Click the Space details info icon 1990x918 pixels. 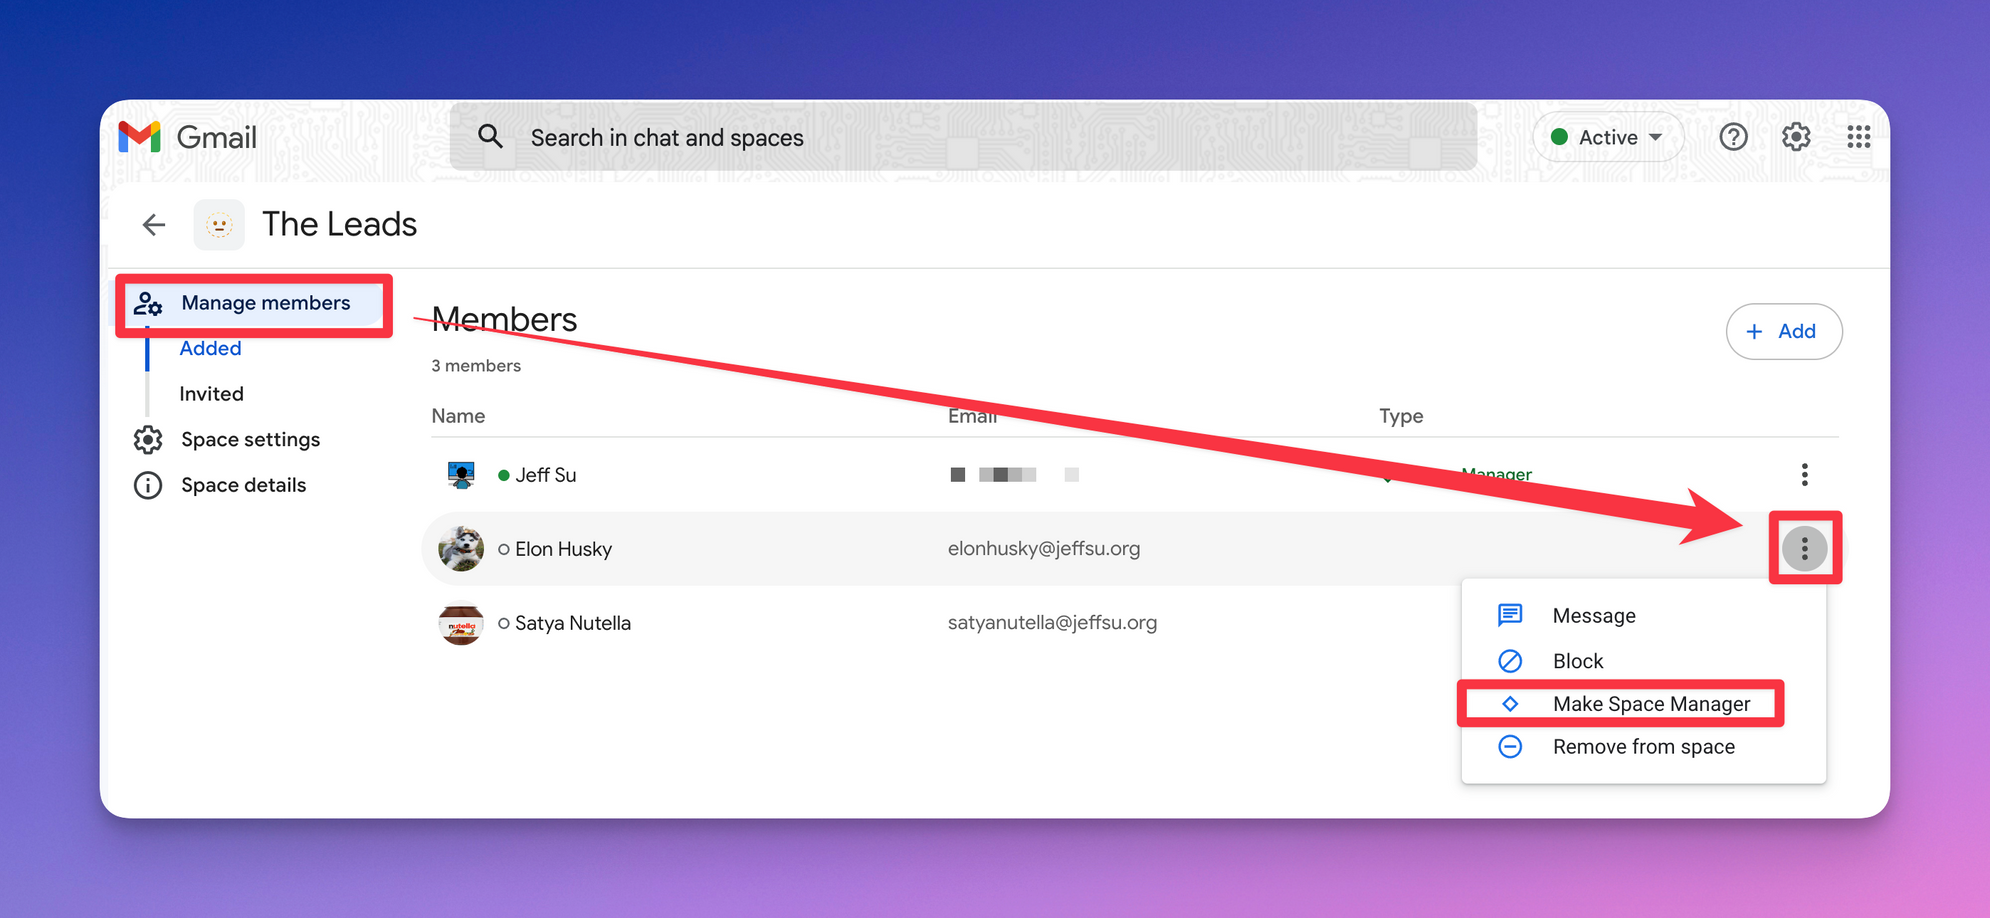coord(148,486)
